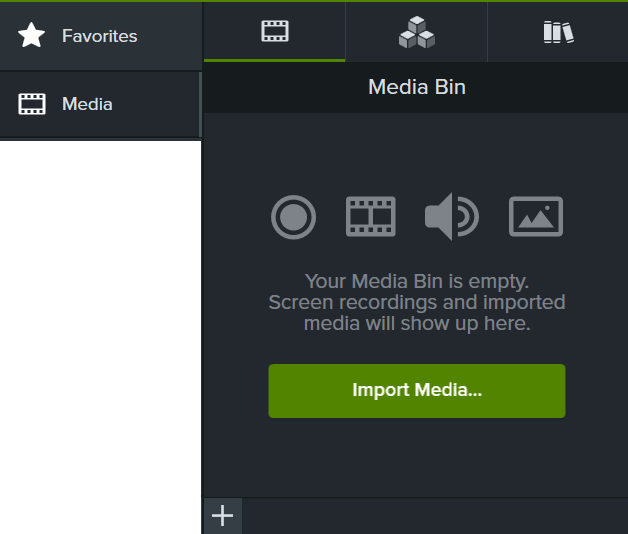
Task: Click the Media filmstrip icon in sidebar
Action: (32, 104)
